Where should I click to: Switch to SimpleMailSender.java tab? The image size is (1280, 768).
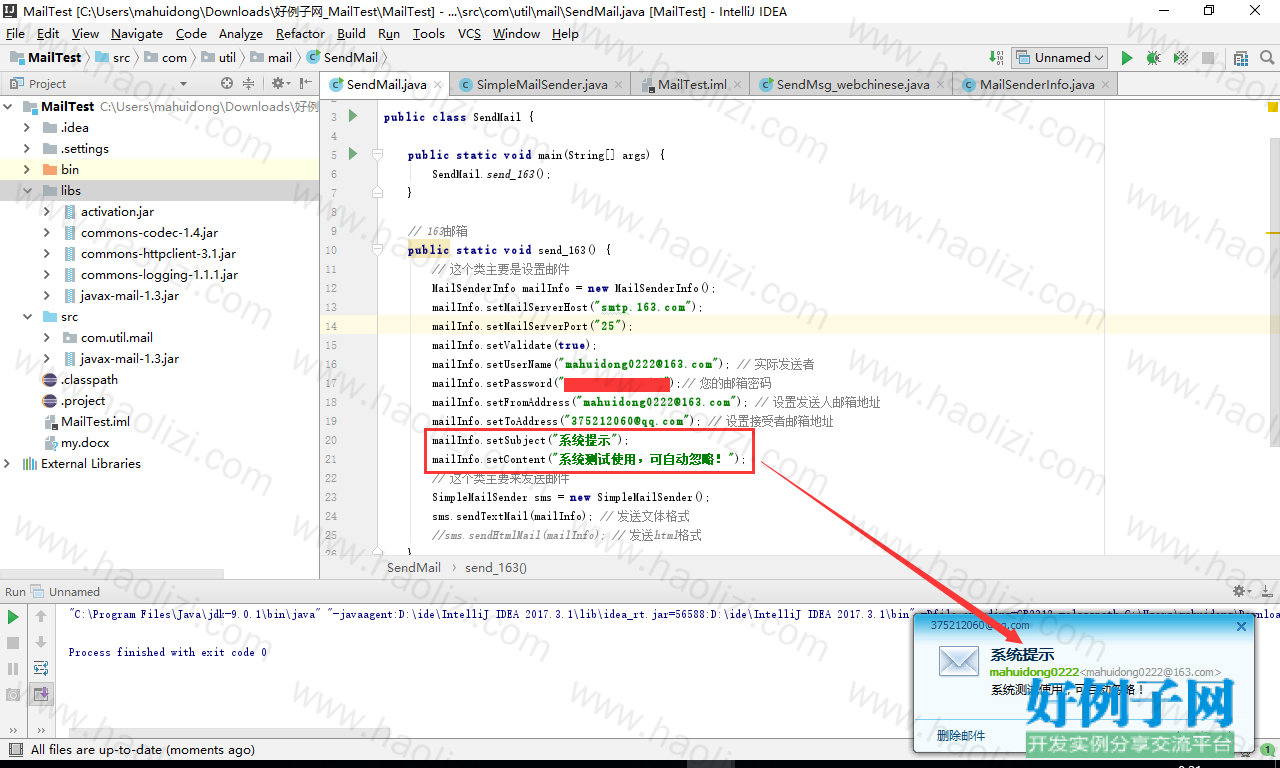tap(541, 85)
